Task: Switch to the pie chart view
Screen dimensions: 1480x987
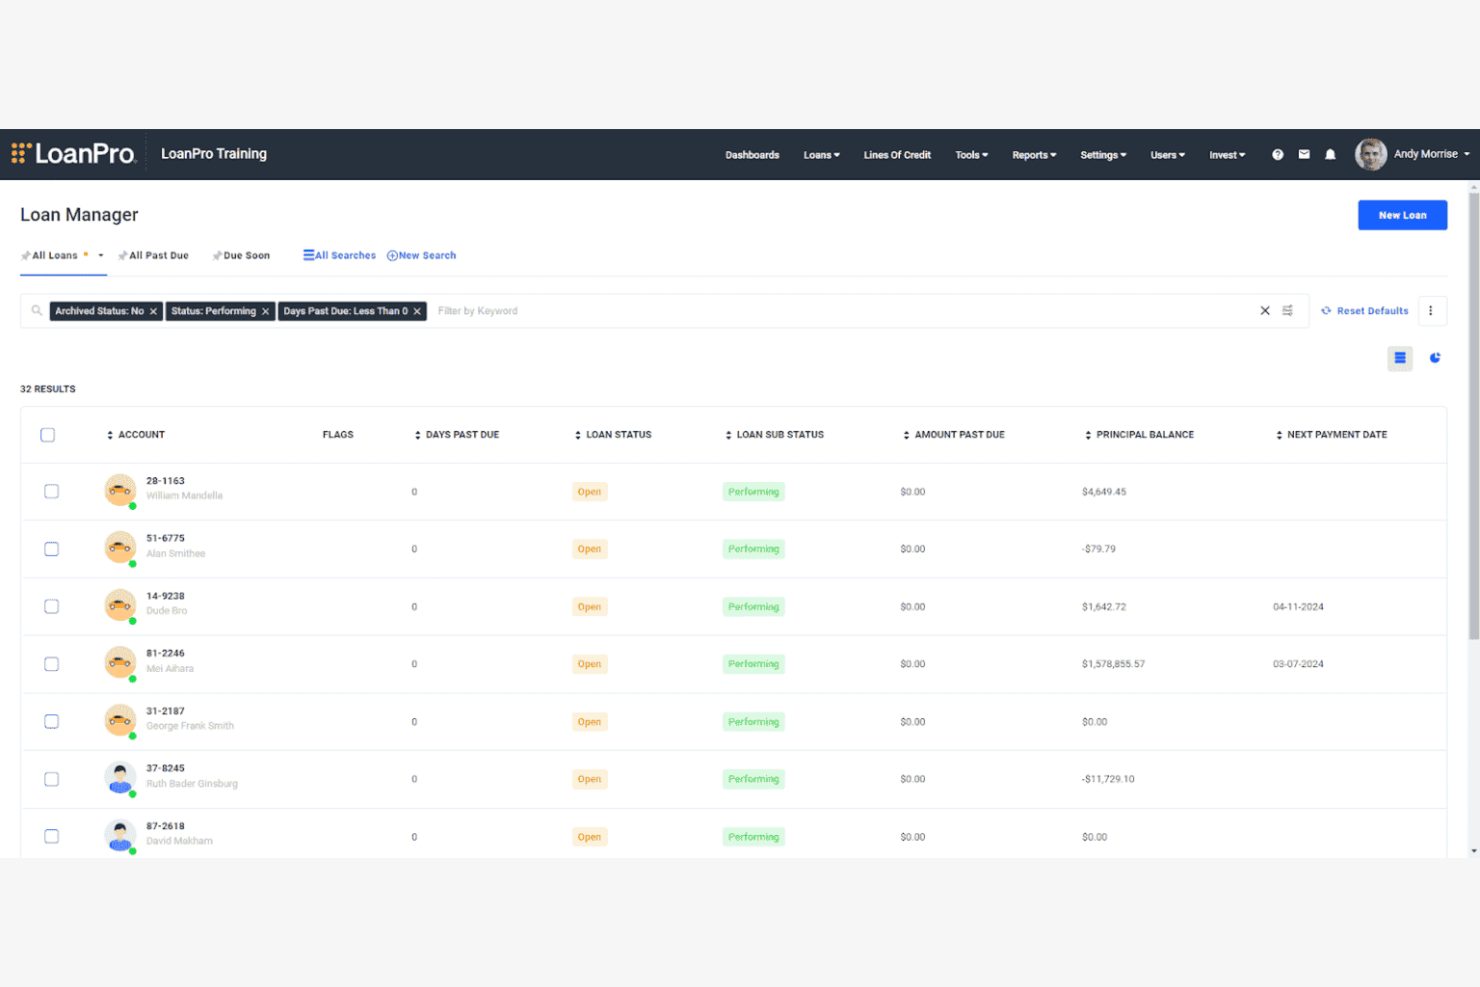Action: (x=1435, y=357)
